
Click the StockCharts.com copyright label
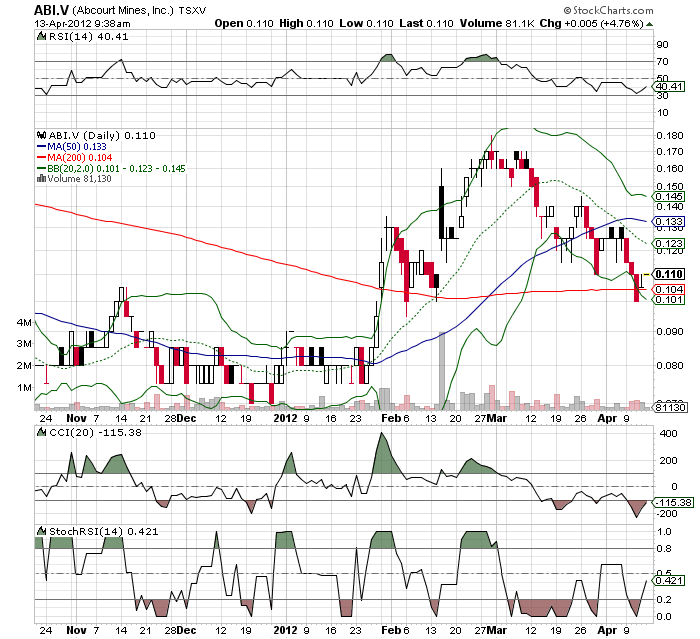click(608, 10)
